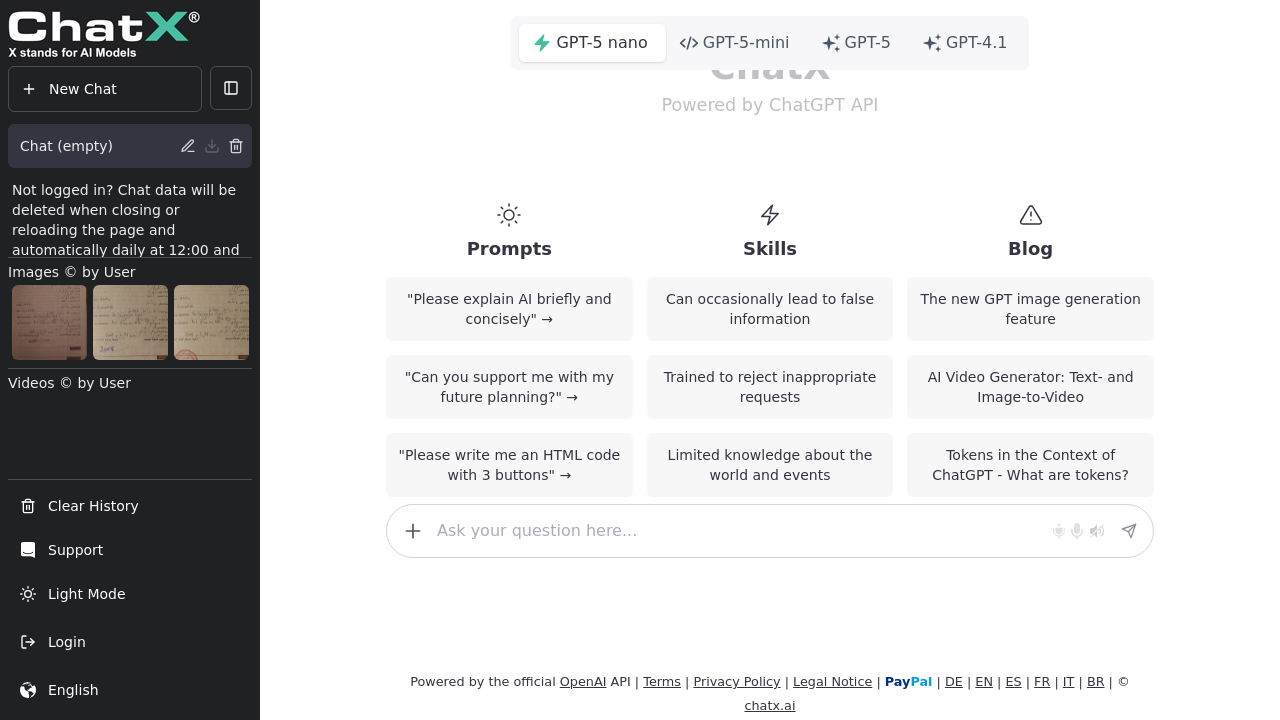Start a New Chat

105,89
